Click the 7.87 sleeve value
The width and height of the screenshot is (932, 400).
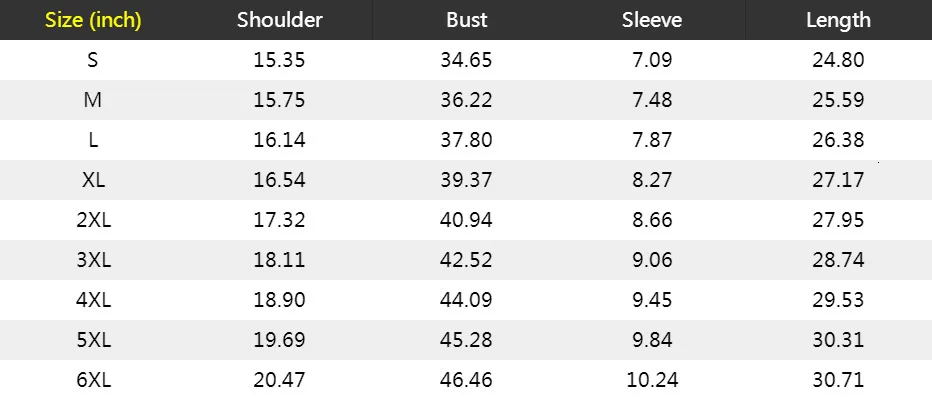[x=652, y=140]
